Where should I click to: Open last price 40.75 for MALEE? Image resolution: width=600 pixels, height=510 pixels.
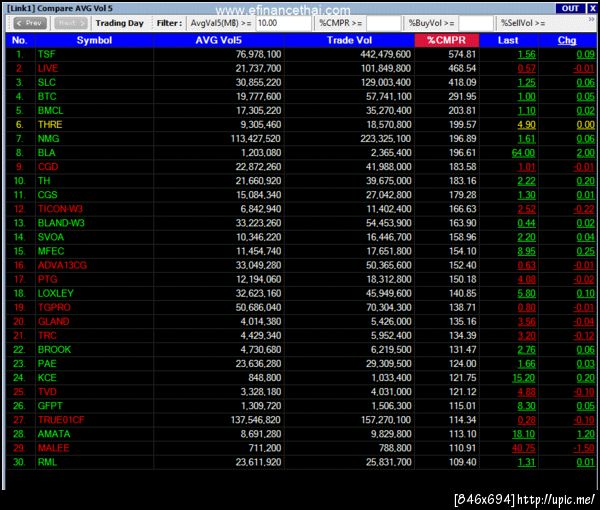523,448
